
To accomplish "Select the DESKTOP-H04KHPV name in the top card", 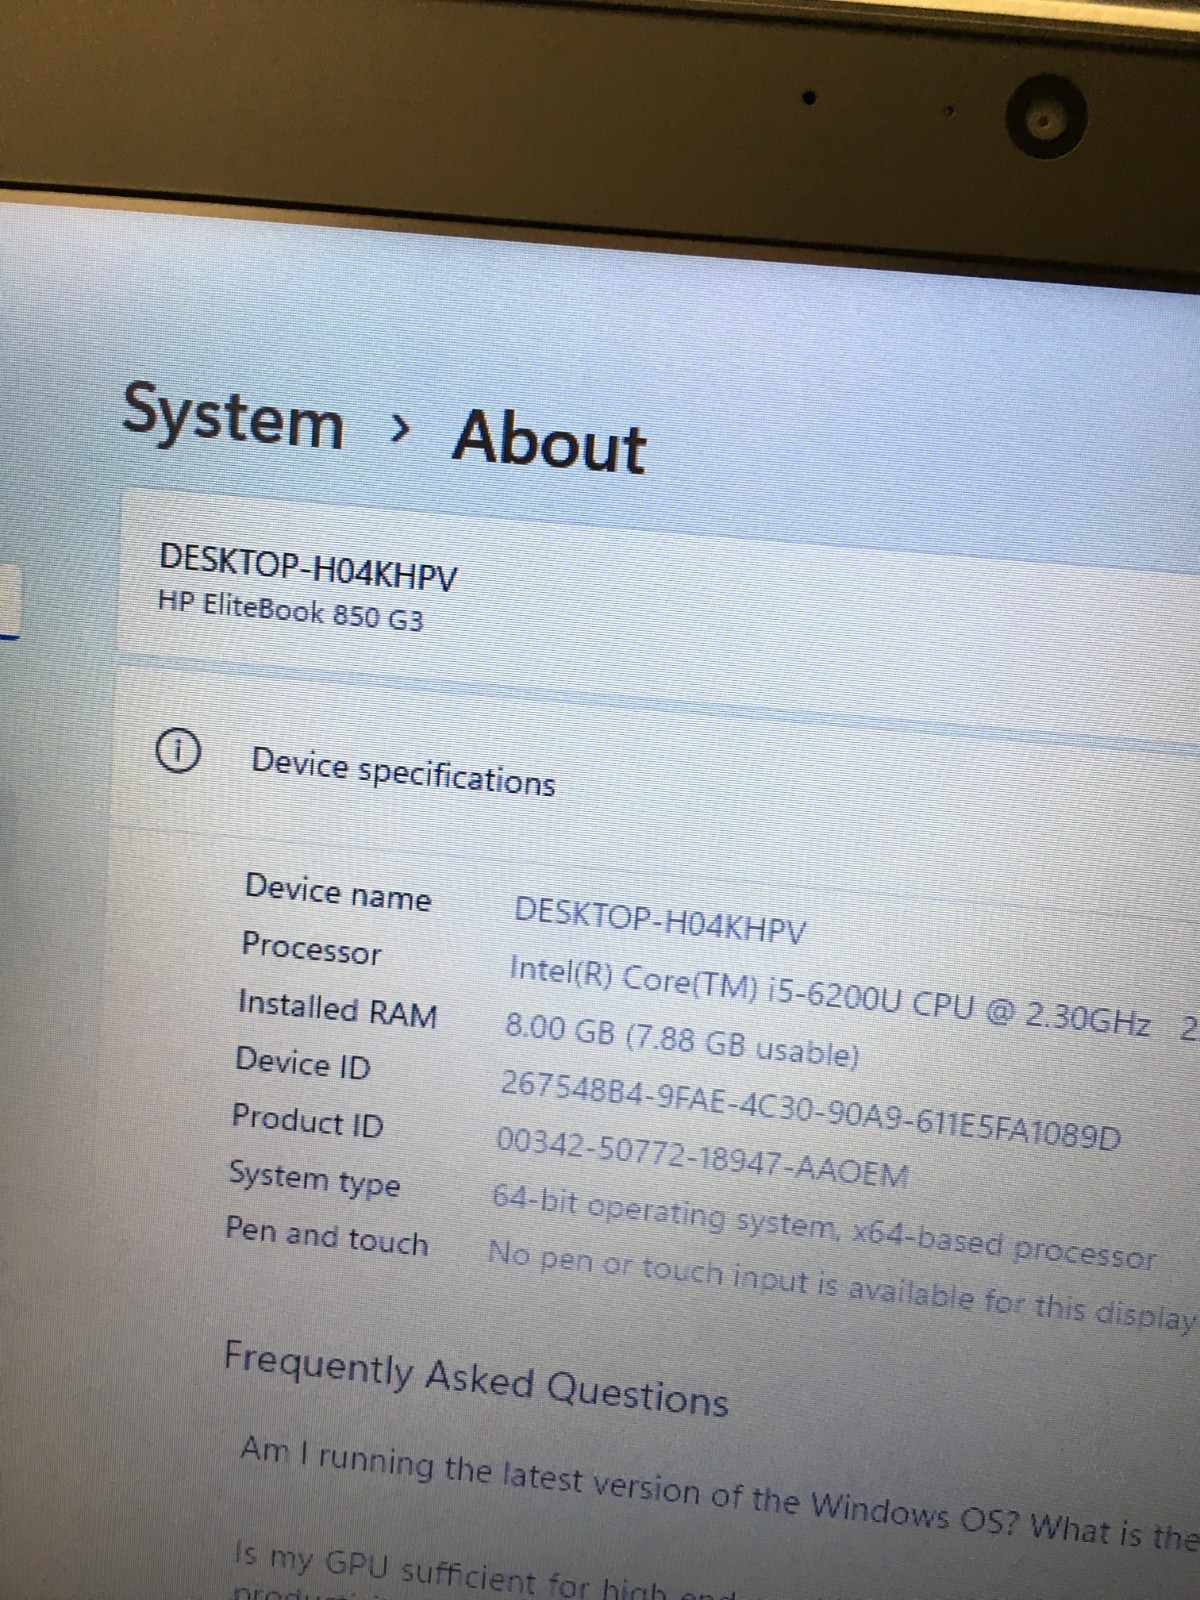I will click(x=308, y=569).
